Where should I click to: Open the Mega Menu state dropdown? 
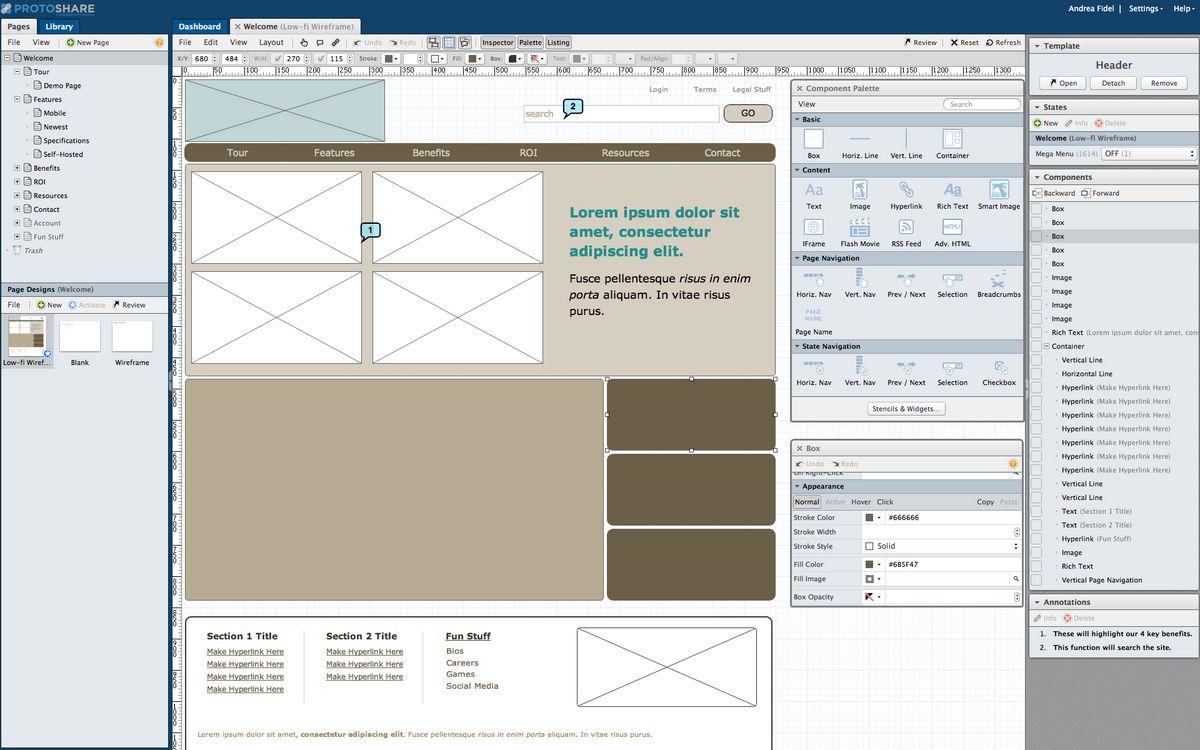(x=1148, y=154)
